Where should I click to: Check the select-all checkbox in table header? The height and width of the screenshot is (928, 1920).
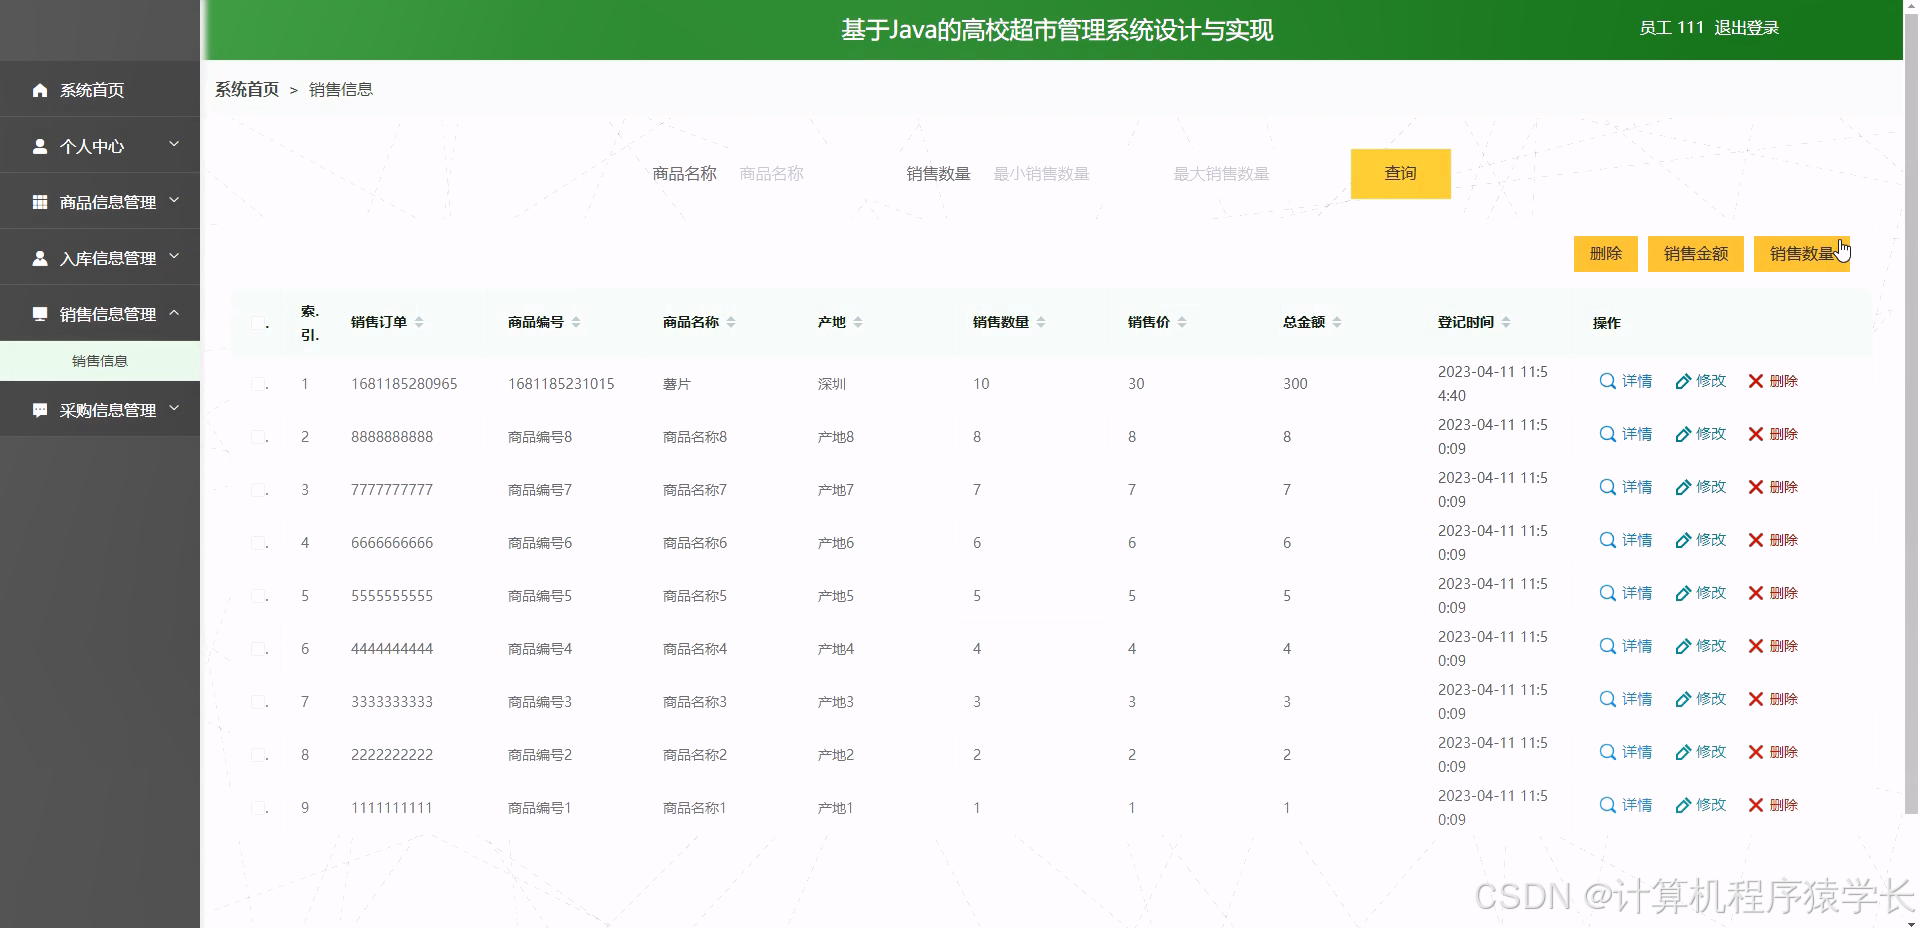click(258, 322)
